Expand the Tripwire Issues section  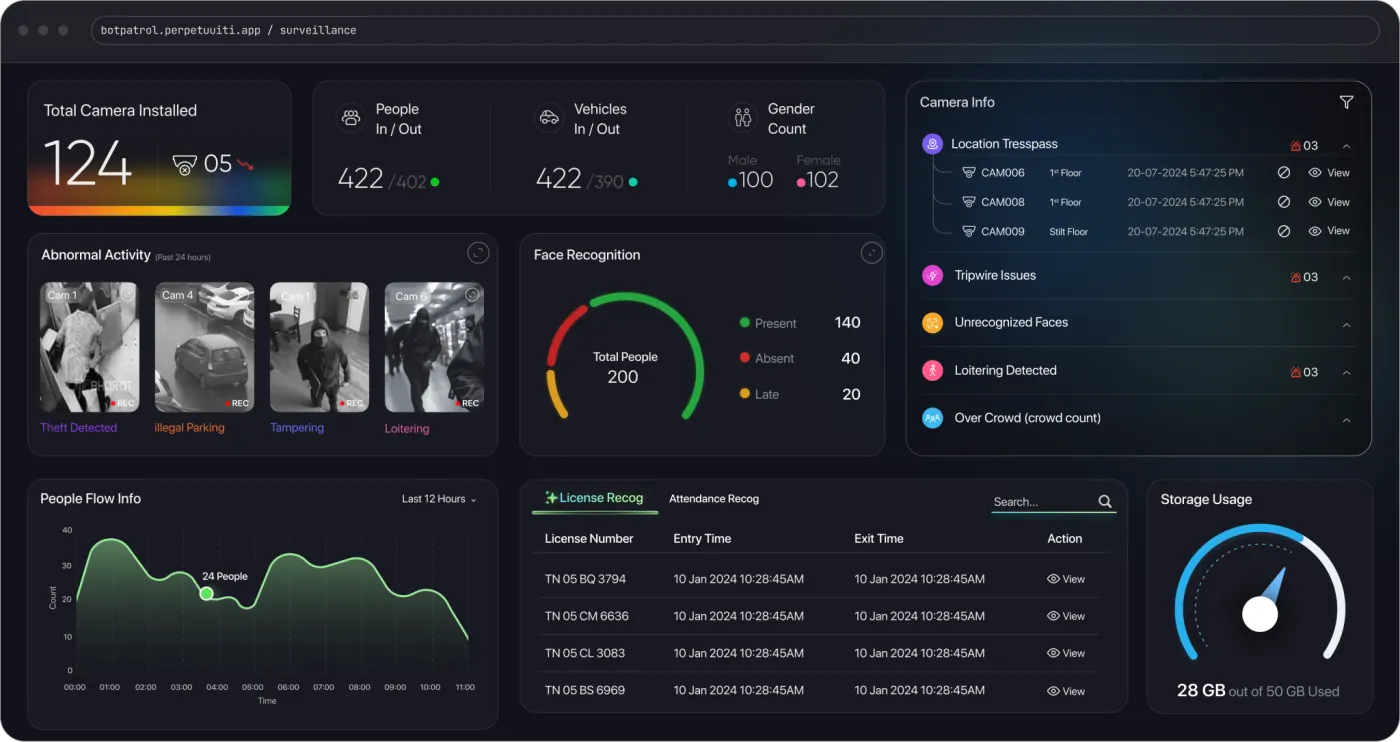[1346, 277]
